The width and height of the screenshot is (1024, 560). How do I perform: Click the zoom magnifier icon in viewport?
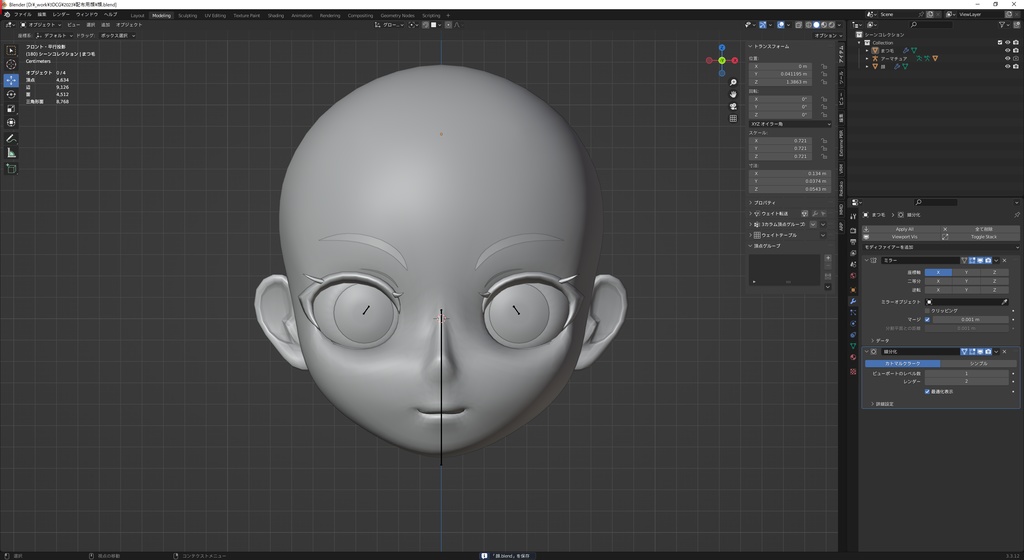733,82
